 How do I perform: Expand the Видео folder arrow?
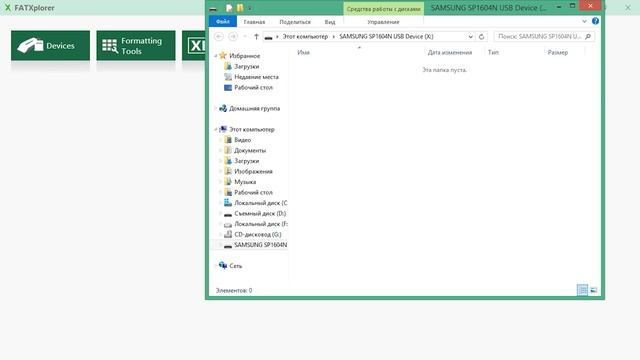coord(220,140)
